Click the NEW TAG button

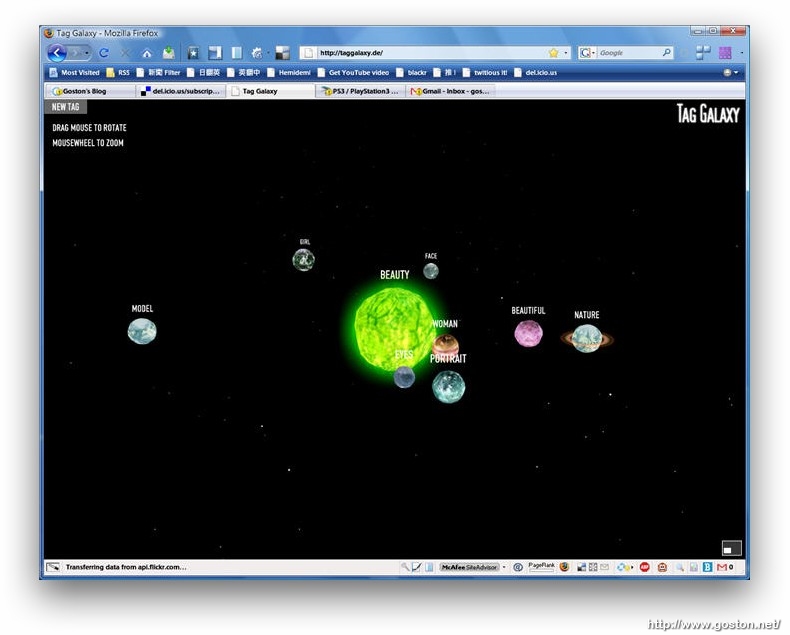(66, 107)
